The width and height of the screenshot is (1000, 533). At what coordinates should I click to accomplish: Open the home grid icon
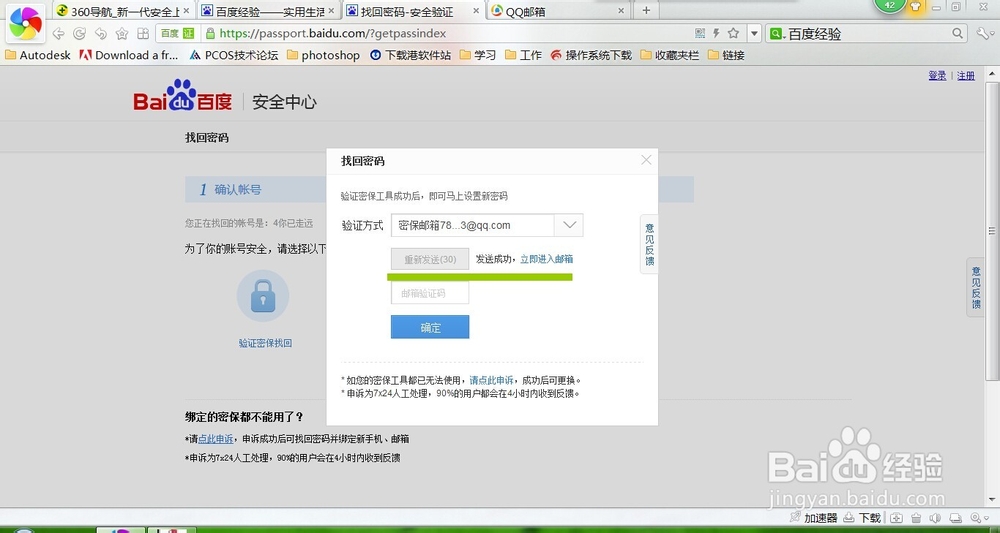(x=143, y=34)
